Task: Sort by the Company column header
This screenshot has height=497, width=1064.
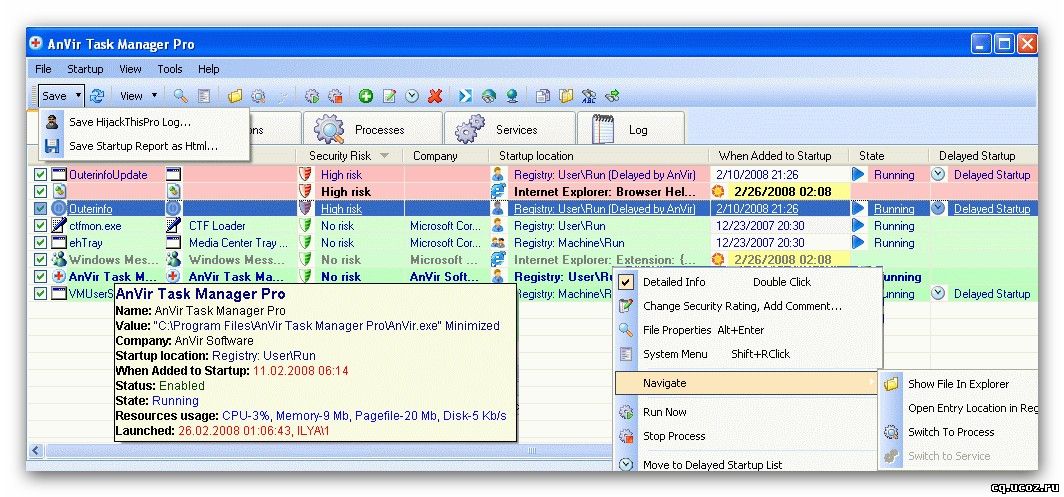Action: pyautogui.click(x=435, y=156)
